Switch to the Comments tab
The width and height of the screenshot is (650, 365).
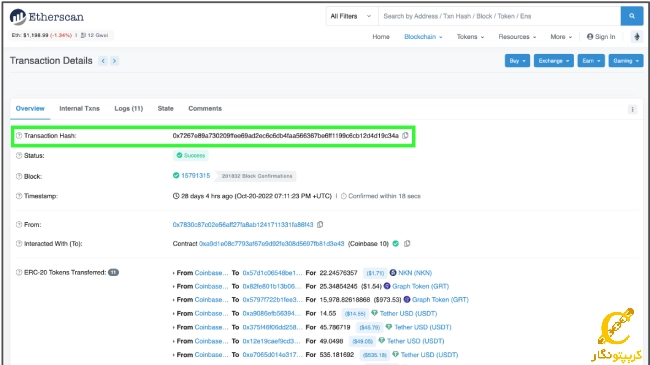click(205, 108)
